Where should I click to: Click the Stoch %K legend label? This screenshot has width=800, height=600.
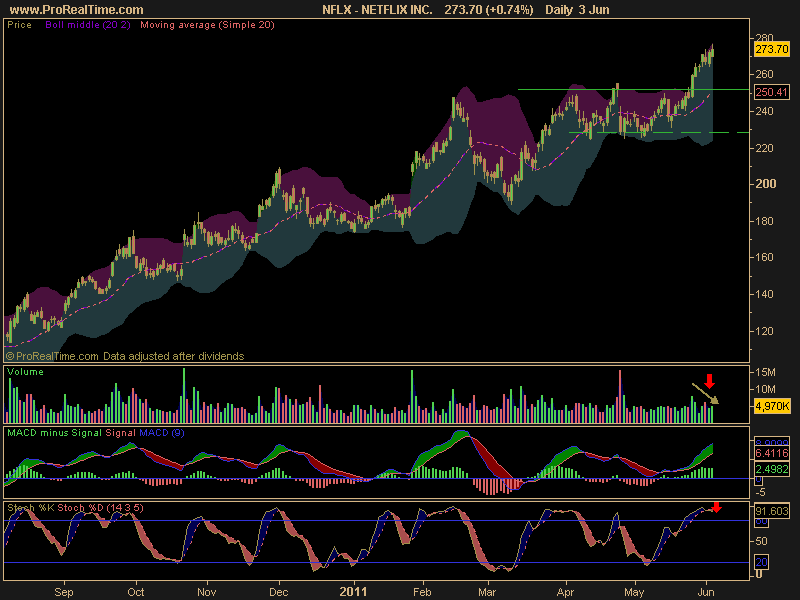click(31, 508)
